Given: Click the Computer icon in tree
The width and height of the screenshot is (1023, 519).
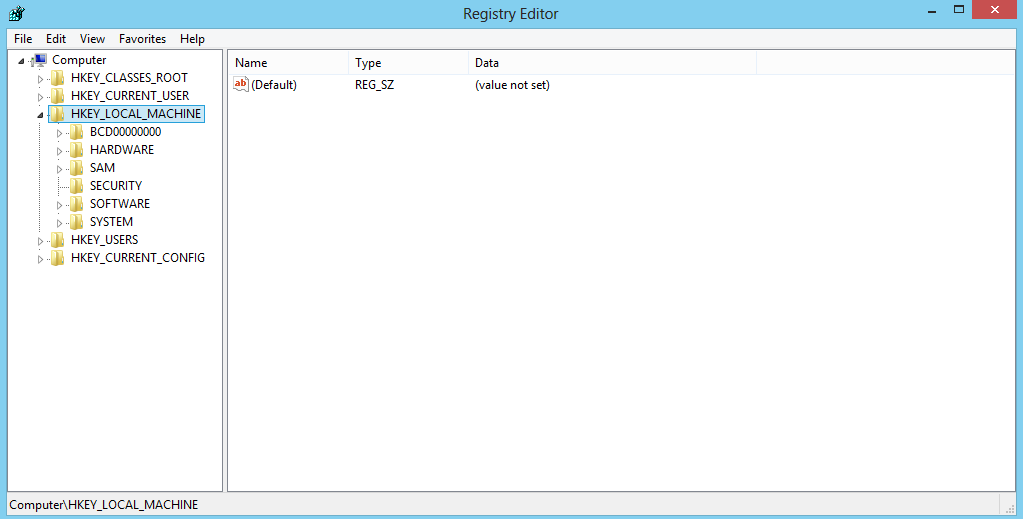Looking at the screenshot, I should click(x=40, y=60).
